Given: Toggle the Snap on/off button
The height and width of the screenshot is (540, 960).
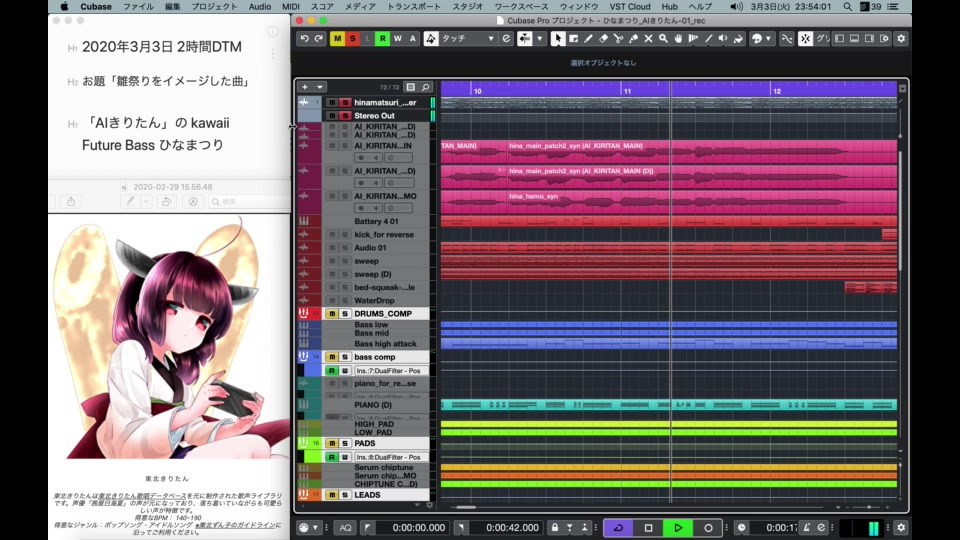Looking at the screenshot, I should (x=805, y=39).
